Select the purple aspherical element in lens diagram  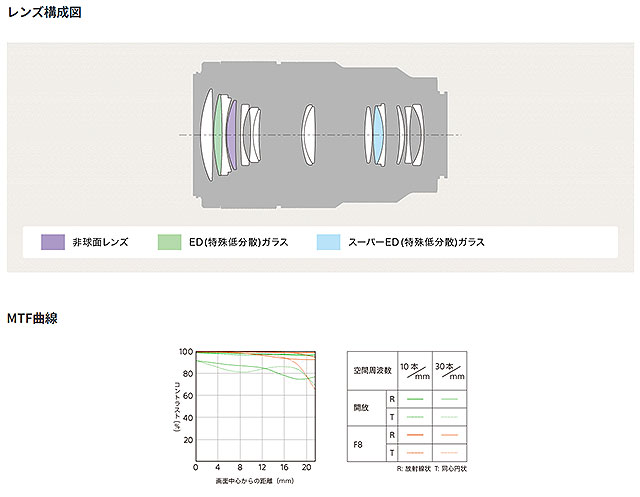232,134
